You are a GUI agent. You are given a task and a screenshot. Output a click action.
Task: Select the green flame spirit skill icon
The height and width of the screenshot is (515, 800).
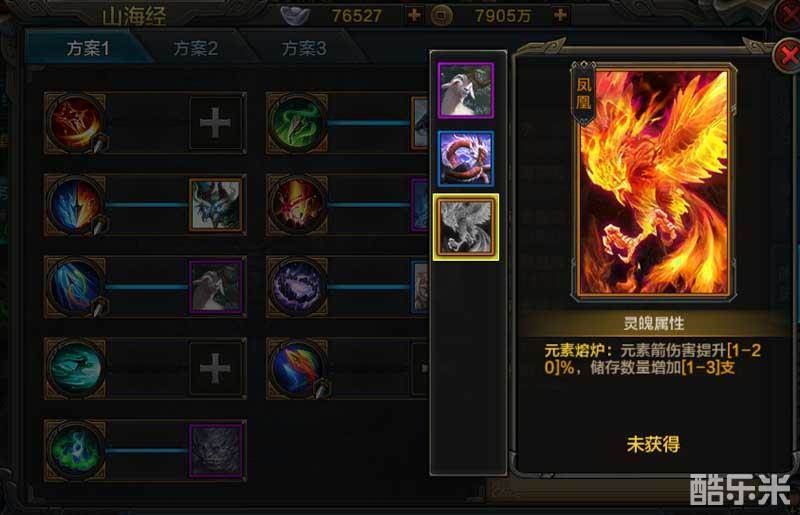click(x=75, y=450)
